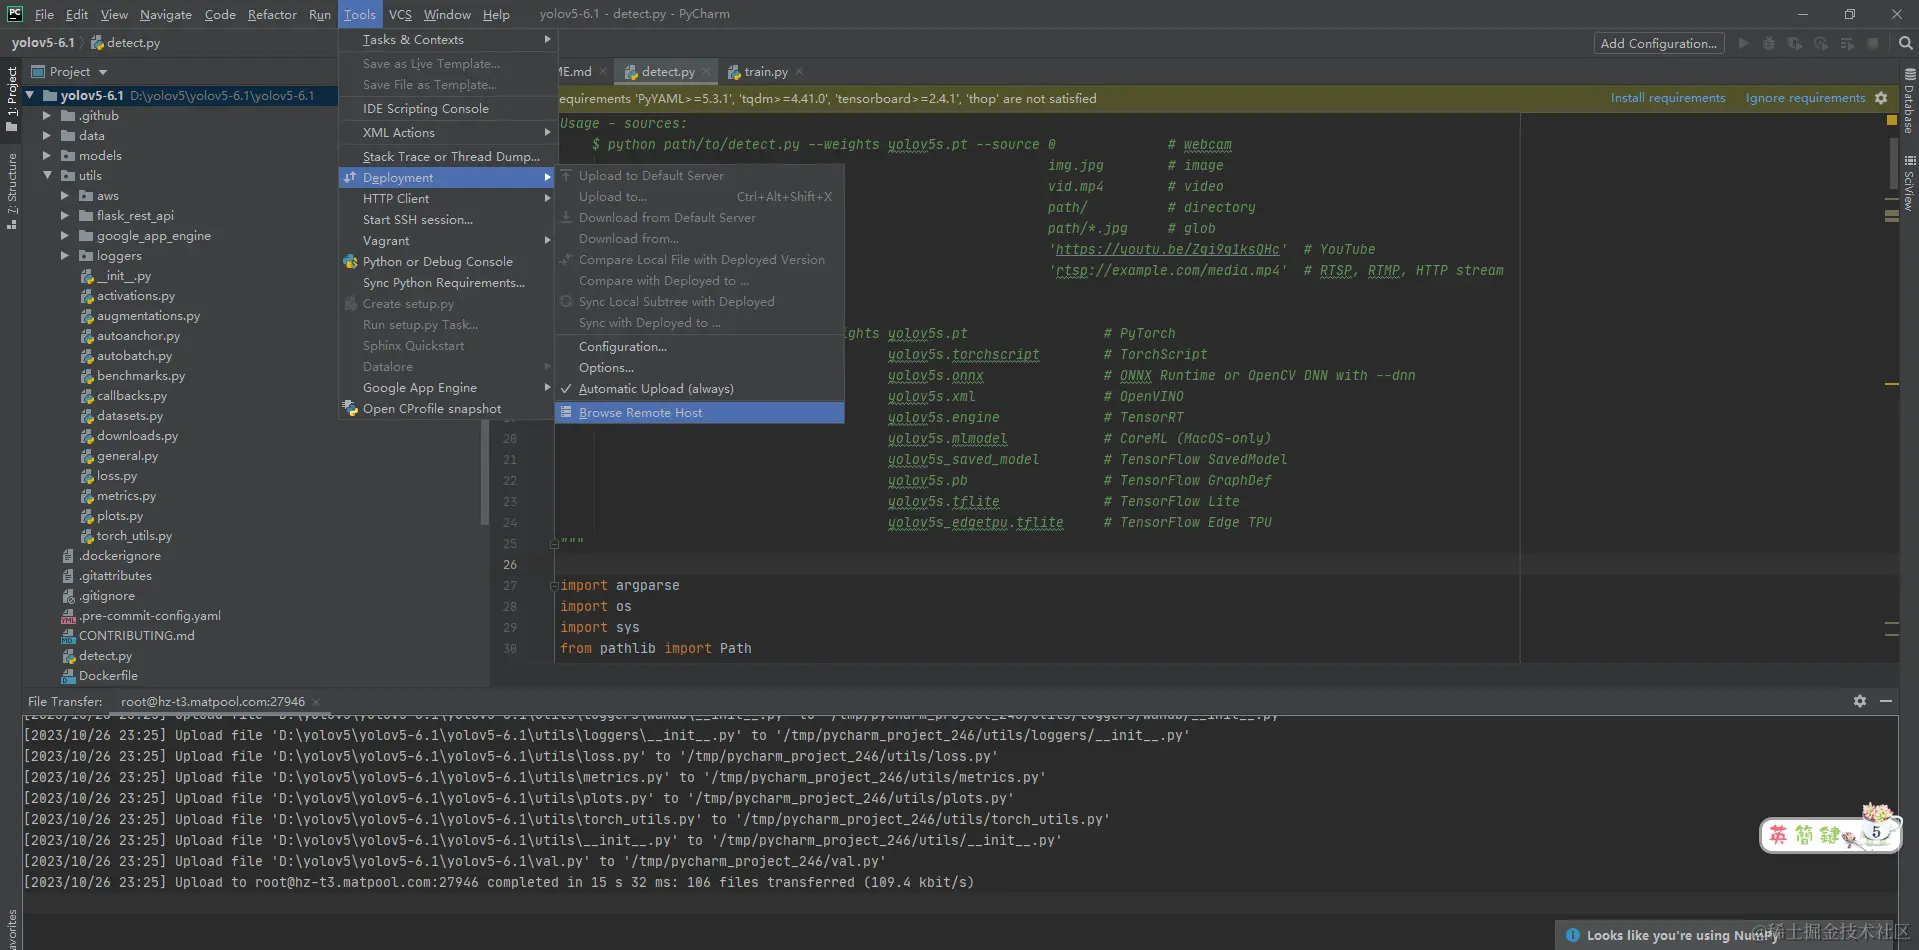
Task: Click Install requirements link
Action: pos(1667,98)
